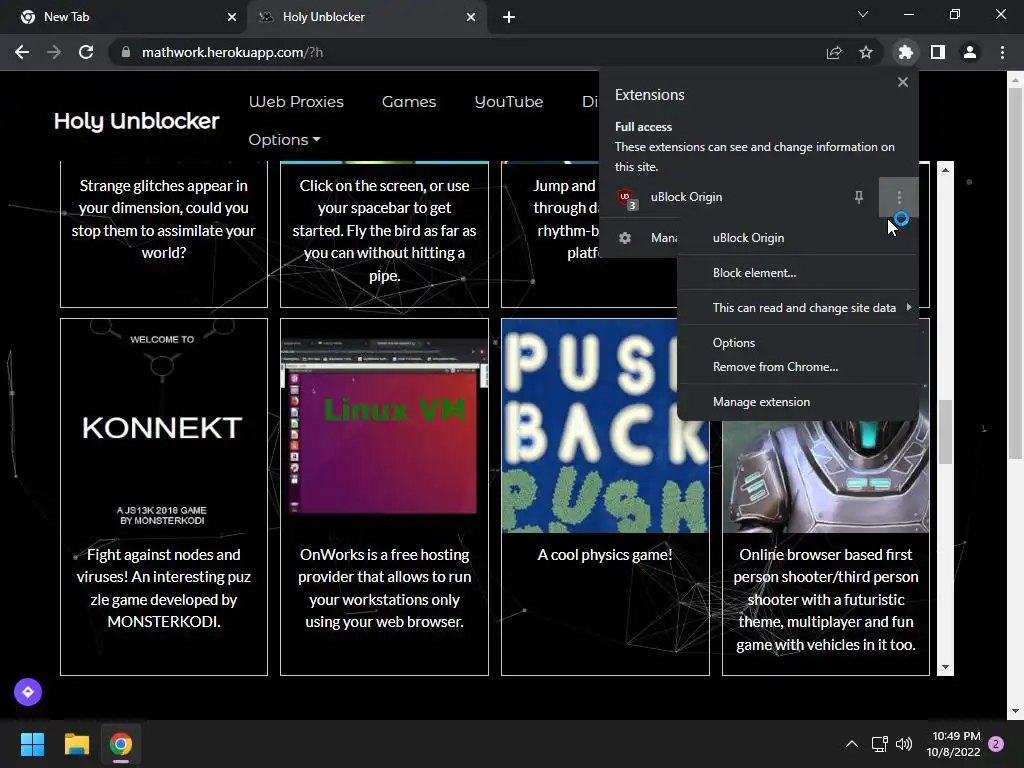Click 'A cool physics game!' description

click(x=605, y=555)
